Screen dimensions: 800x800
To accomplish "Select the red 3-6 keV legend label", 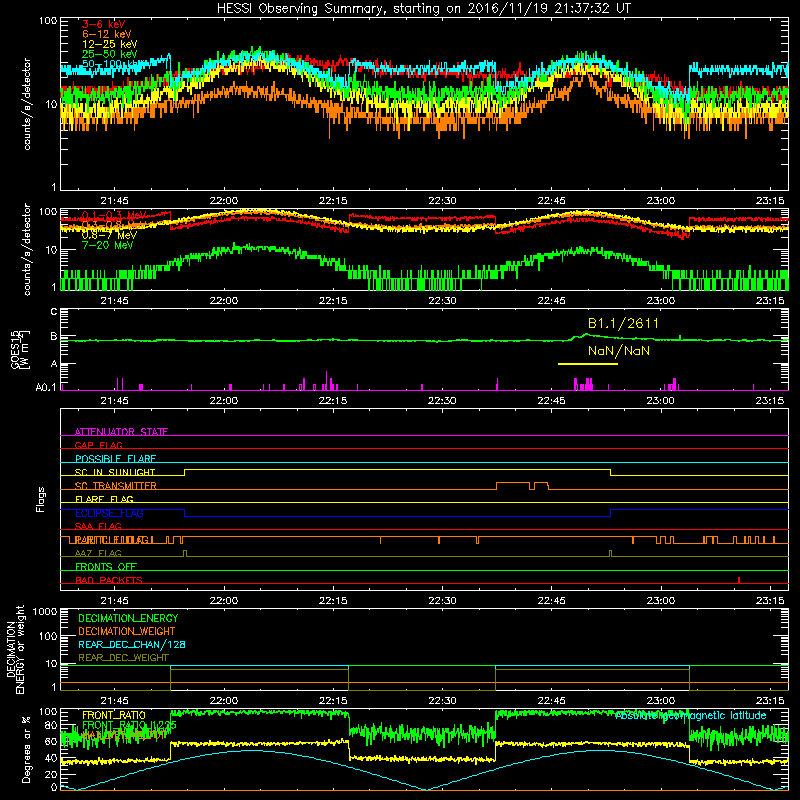I will click(104, 24).
